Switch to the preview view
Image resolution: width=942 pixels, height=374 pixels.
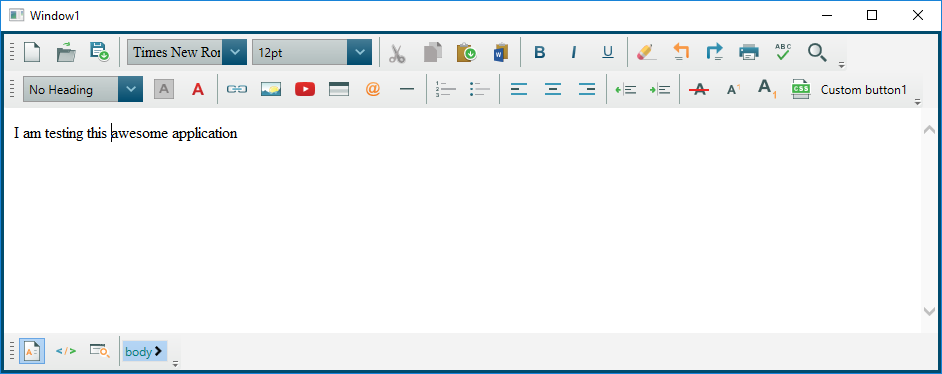coord(100,351)
